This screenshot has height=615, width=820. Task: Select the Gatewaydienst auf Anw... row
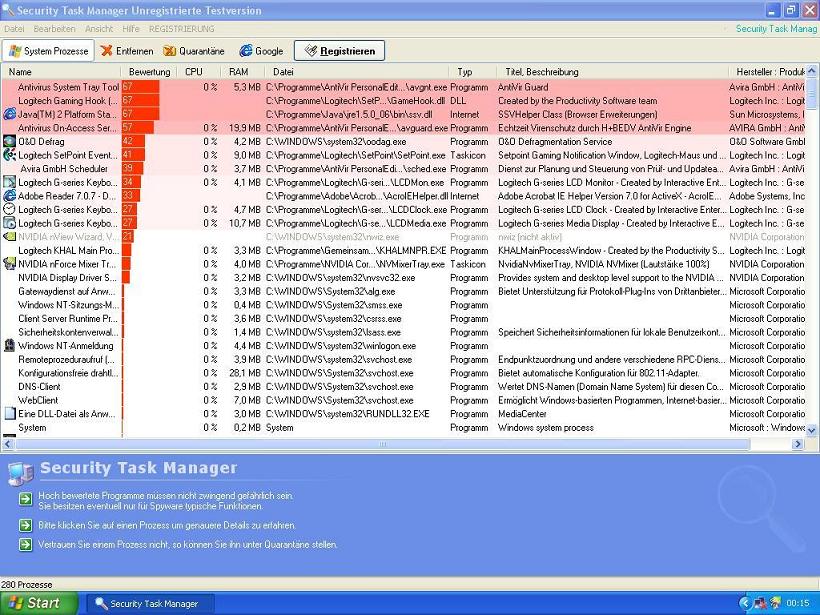click(x=403, y=291)
